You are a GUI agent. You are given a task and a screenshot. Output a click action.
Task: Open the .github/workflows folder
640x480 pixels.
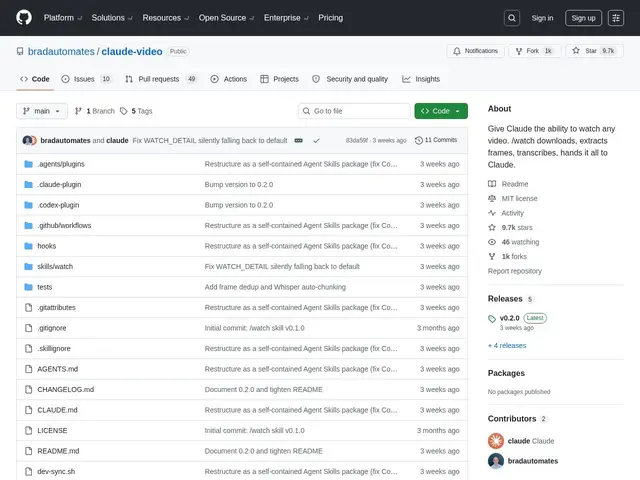coord(64,225)
